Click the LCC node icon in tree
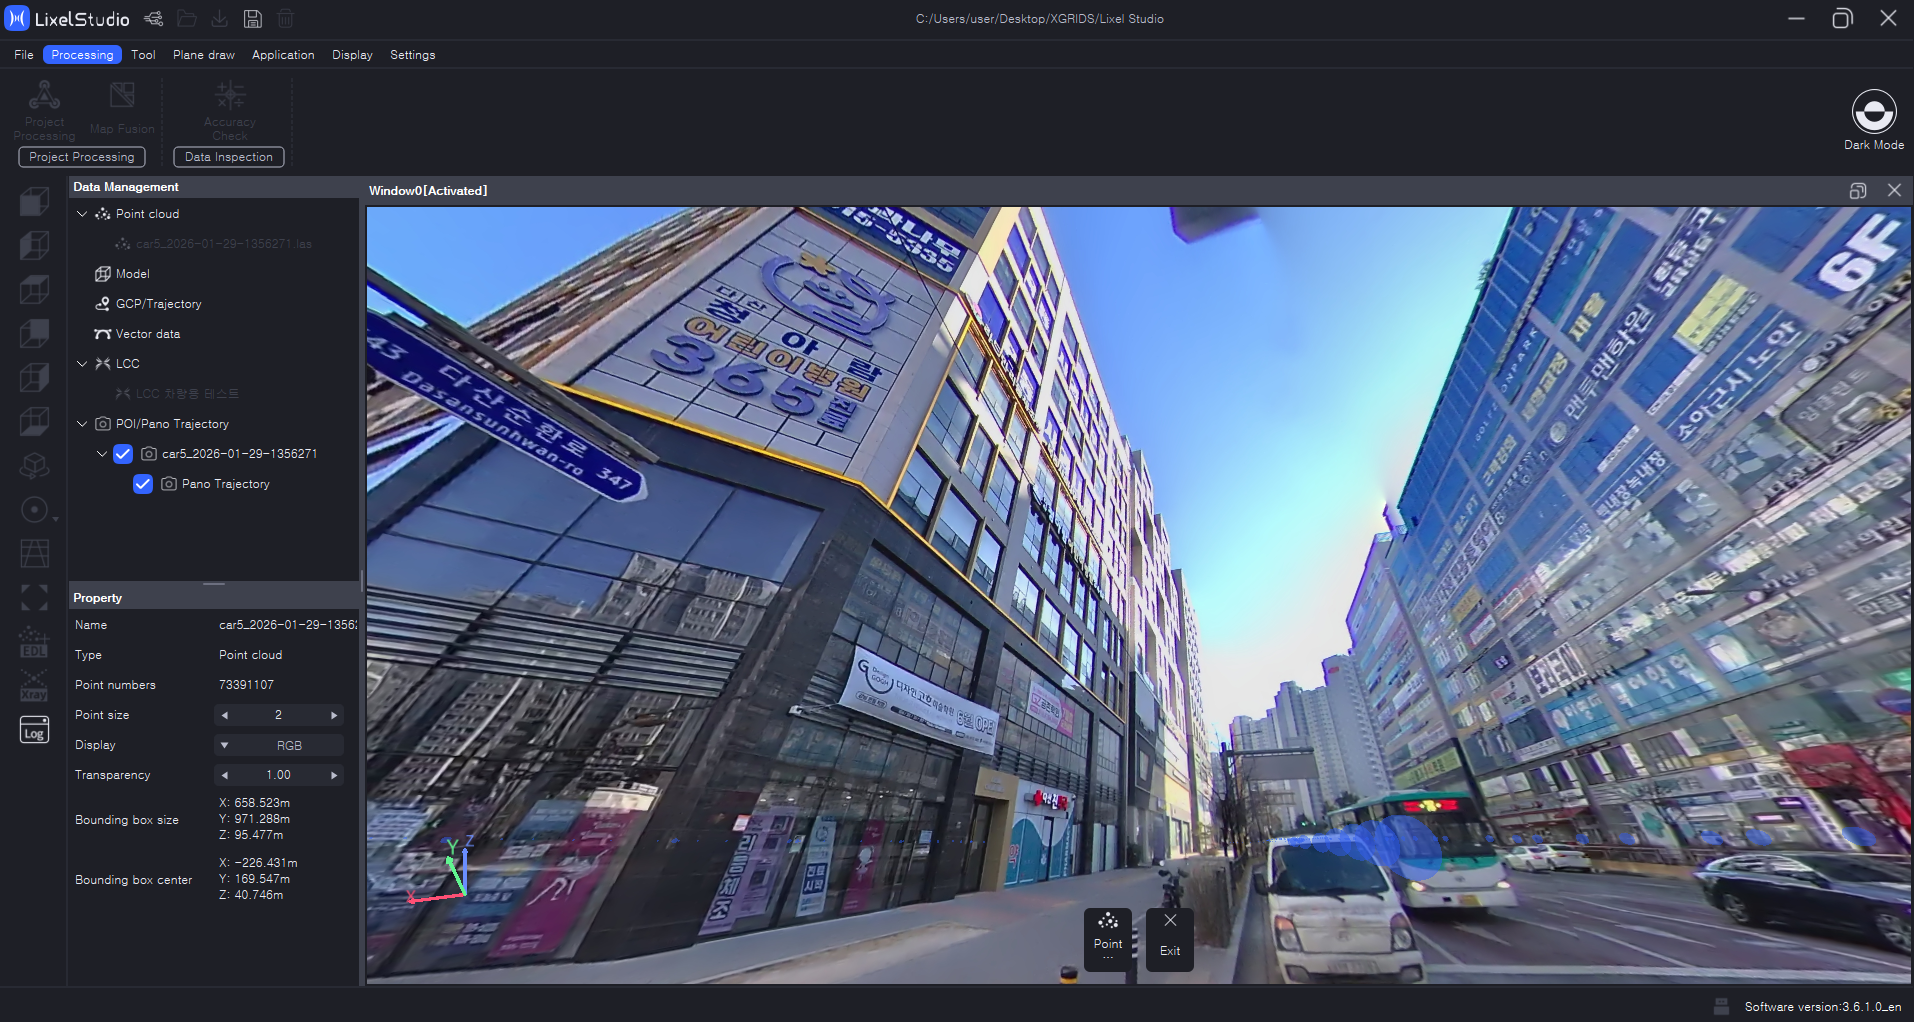Viewport: 1914px width, 1022px height. coord(102,364)
